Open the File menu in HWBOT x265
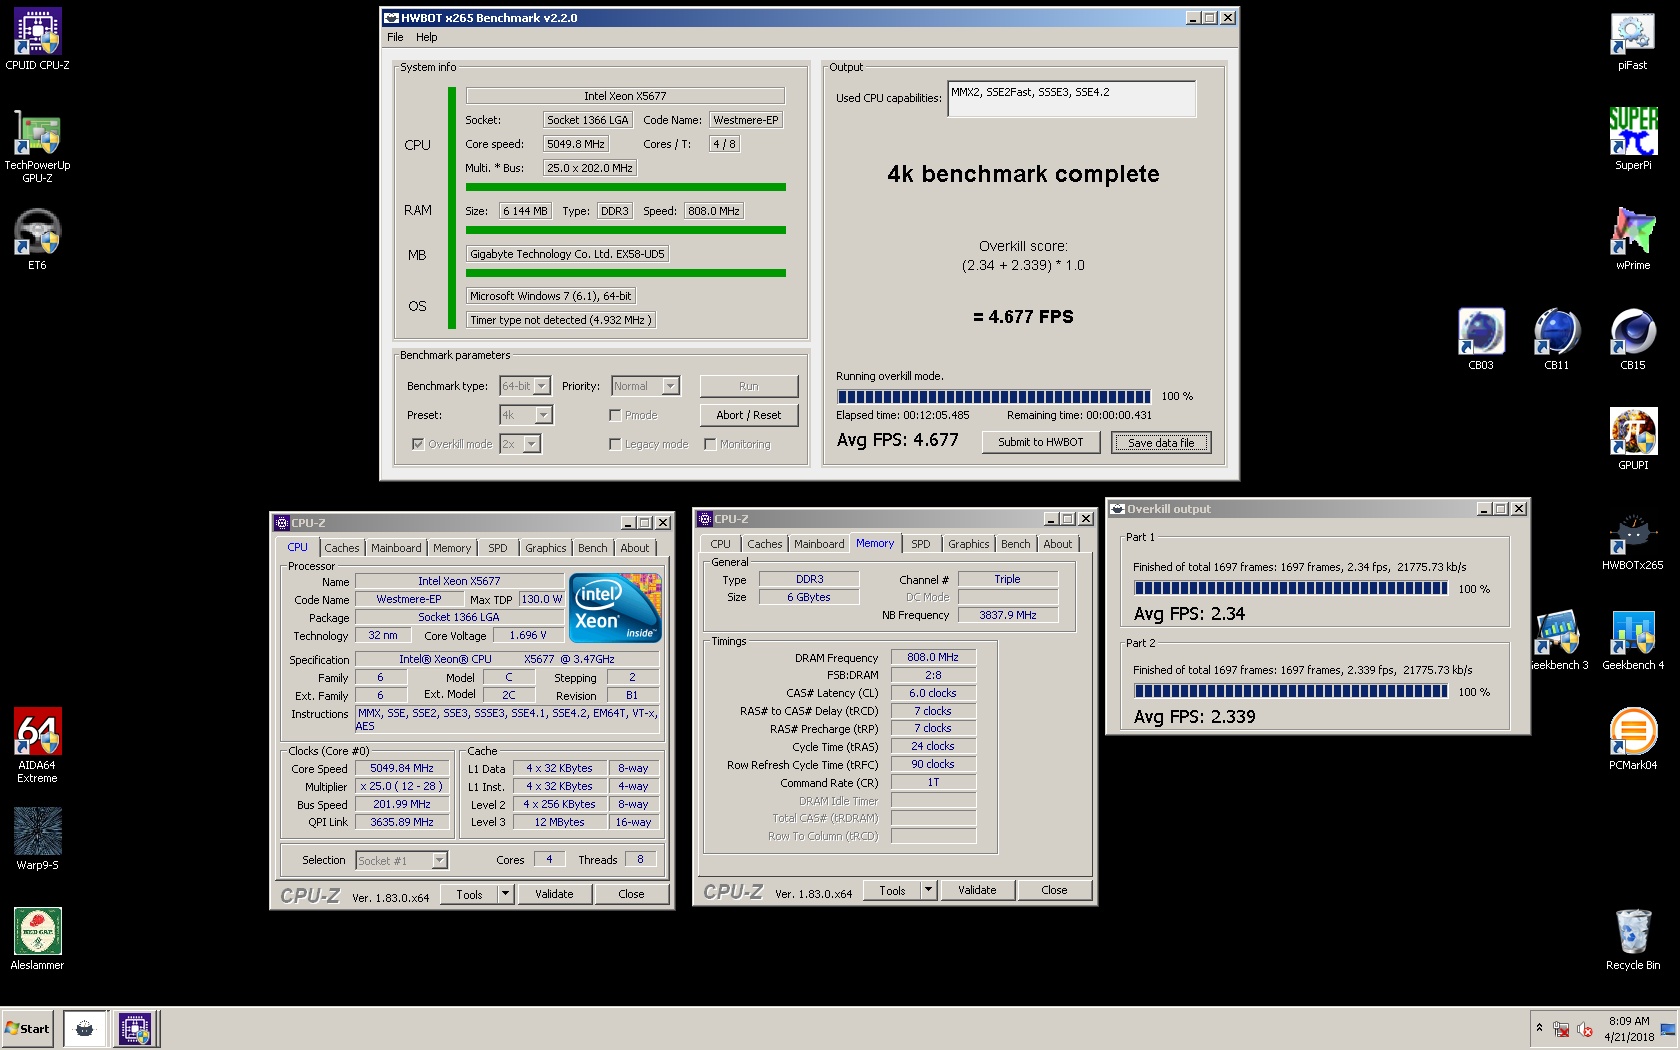This screenshot has width=1680, height=1050. [395, 37]
